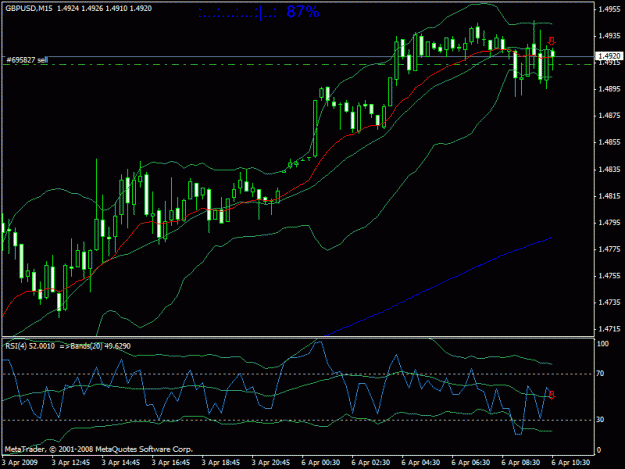Click the 1.4875 price scale label

(x=609, y=116)
